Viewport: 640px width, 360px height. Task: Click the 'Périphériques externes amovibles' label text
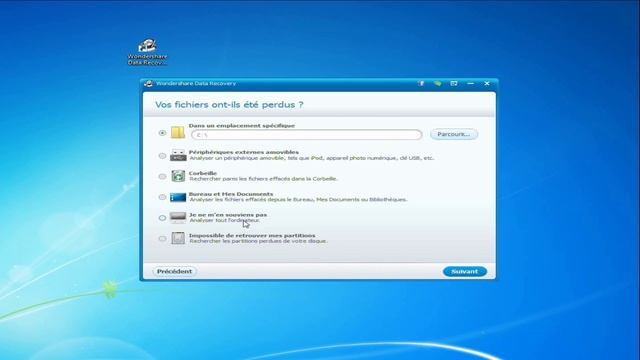click(x=244, y=152)
